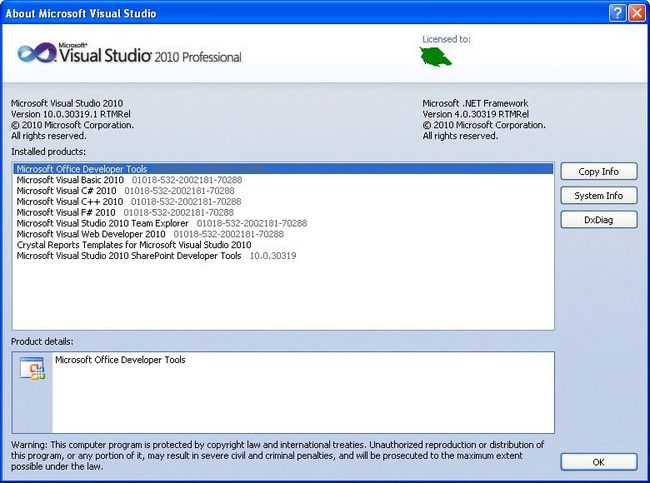This screenshot has height=483, width=650.
Task: Click the Copy Info button
Action: (x=599, y=171)
